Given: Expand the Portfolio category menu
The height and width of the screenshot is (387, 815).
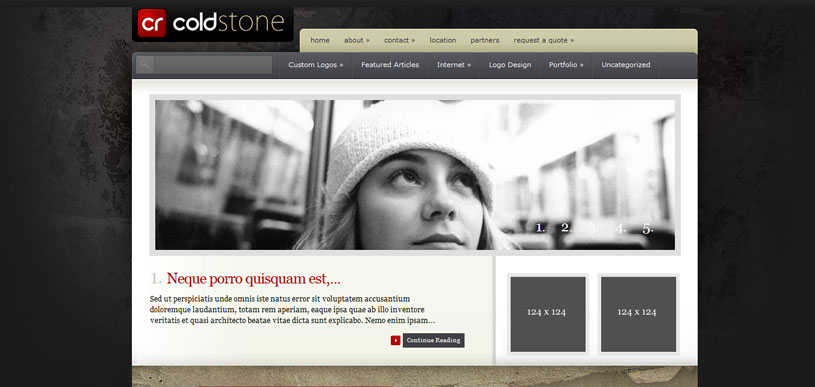Looking at the screenshot, I should pos(566,65).
